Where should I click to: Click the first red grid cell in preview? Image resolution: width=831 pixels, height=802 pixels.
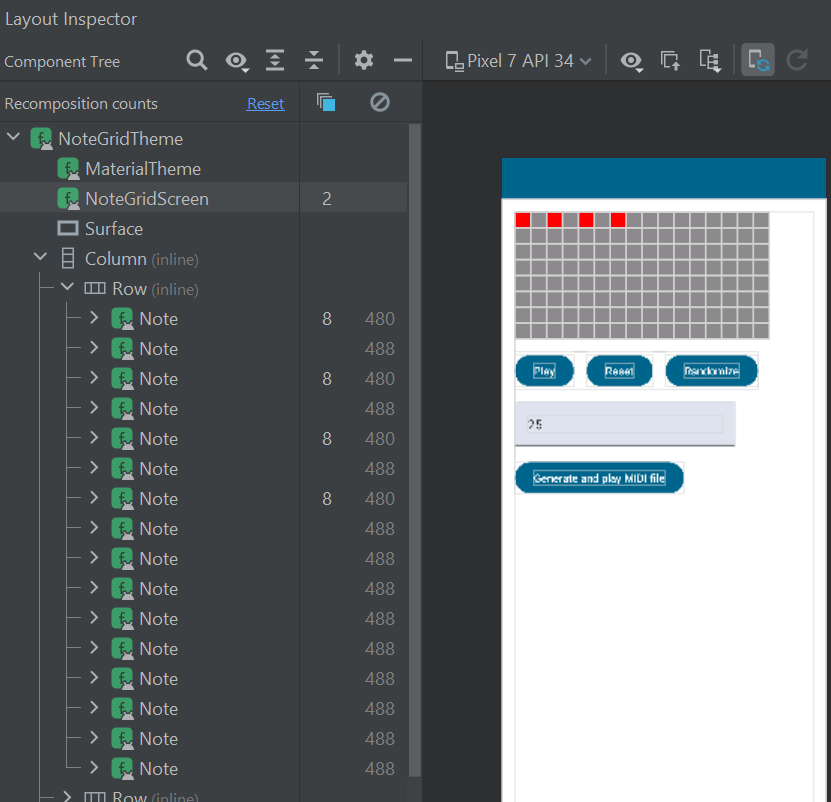pyautogui.click(x=522, y=220)
